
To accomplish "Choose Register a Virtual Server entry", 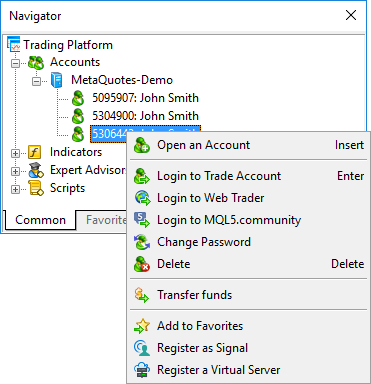I will pos(249,370).
